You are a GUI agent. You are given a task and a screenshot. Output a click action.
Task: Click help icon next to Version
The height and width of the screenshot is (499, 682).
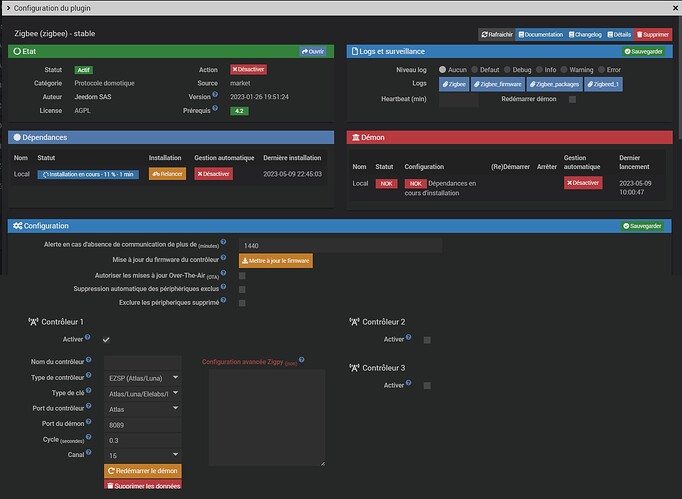click(x=215, y=94)
